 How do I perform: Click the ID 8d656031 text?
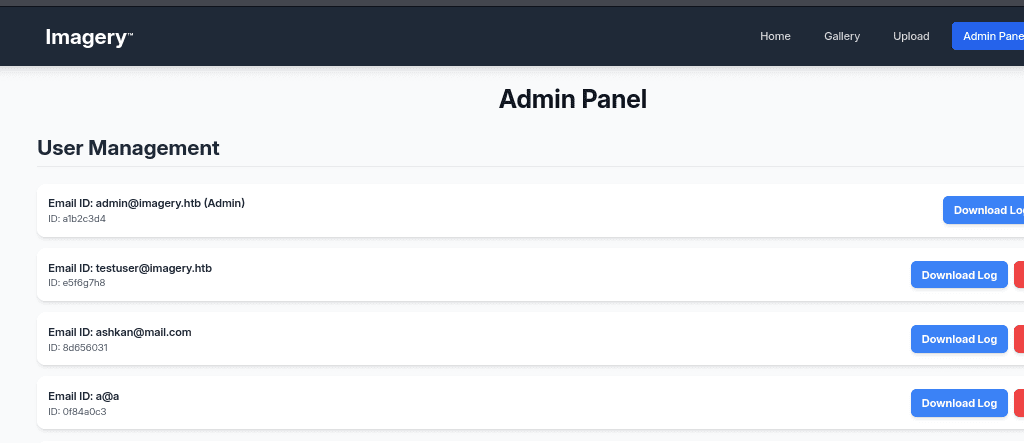pyautogui.click(x=78, y=347)
